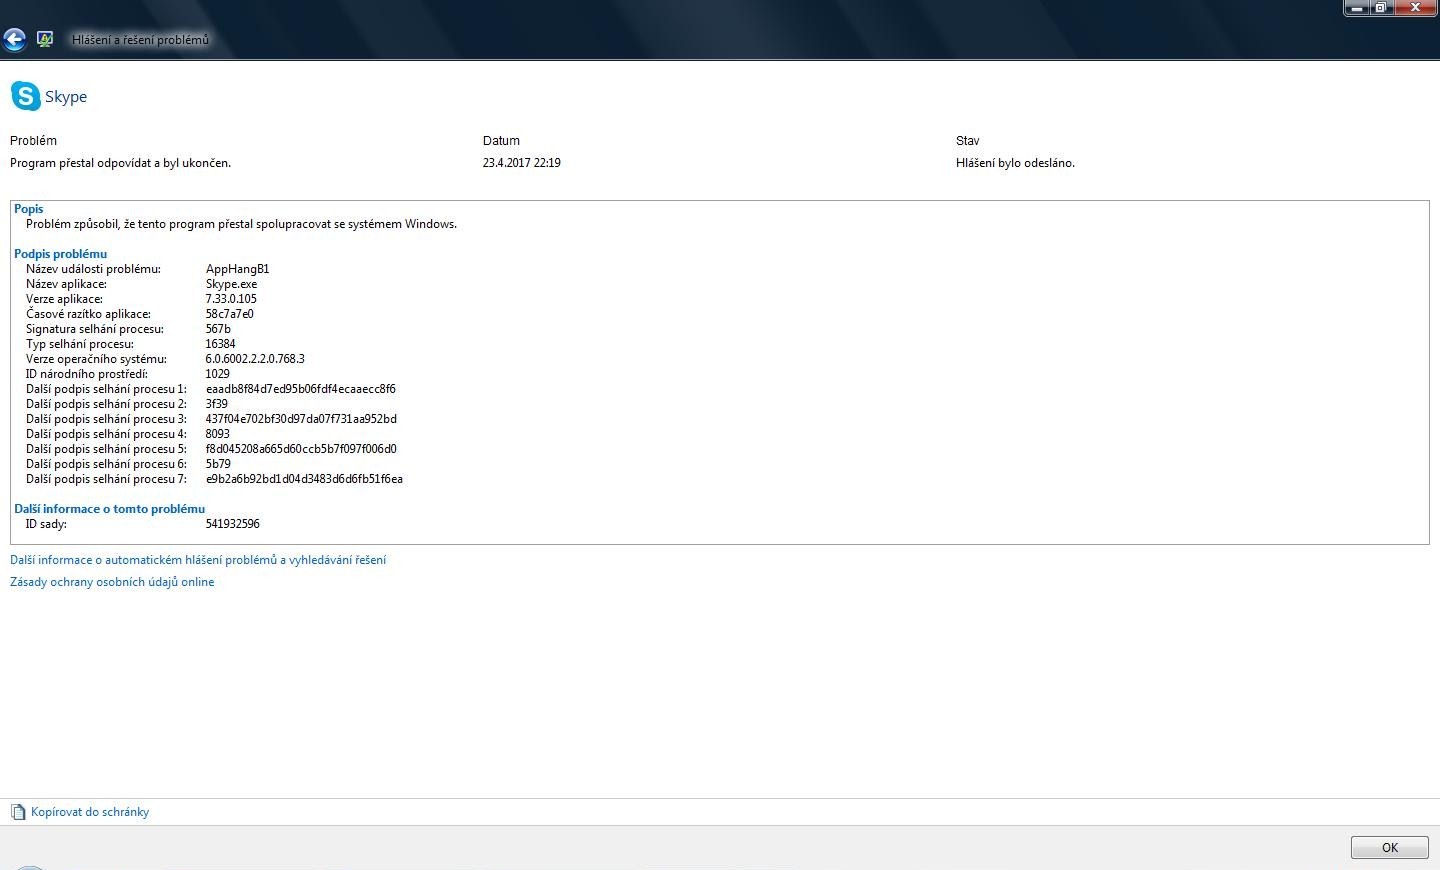
Task: Select locale ID value 1029
Action: (218, 374)
